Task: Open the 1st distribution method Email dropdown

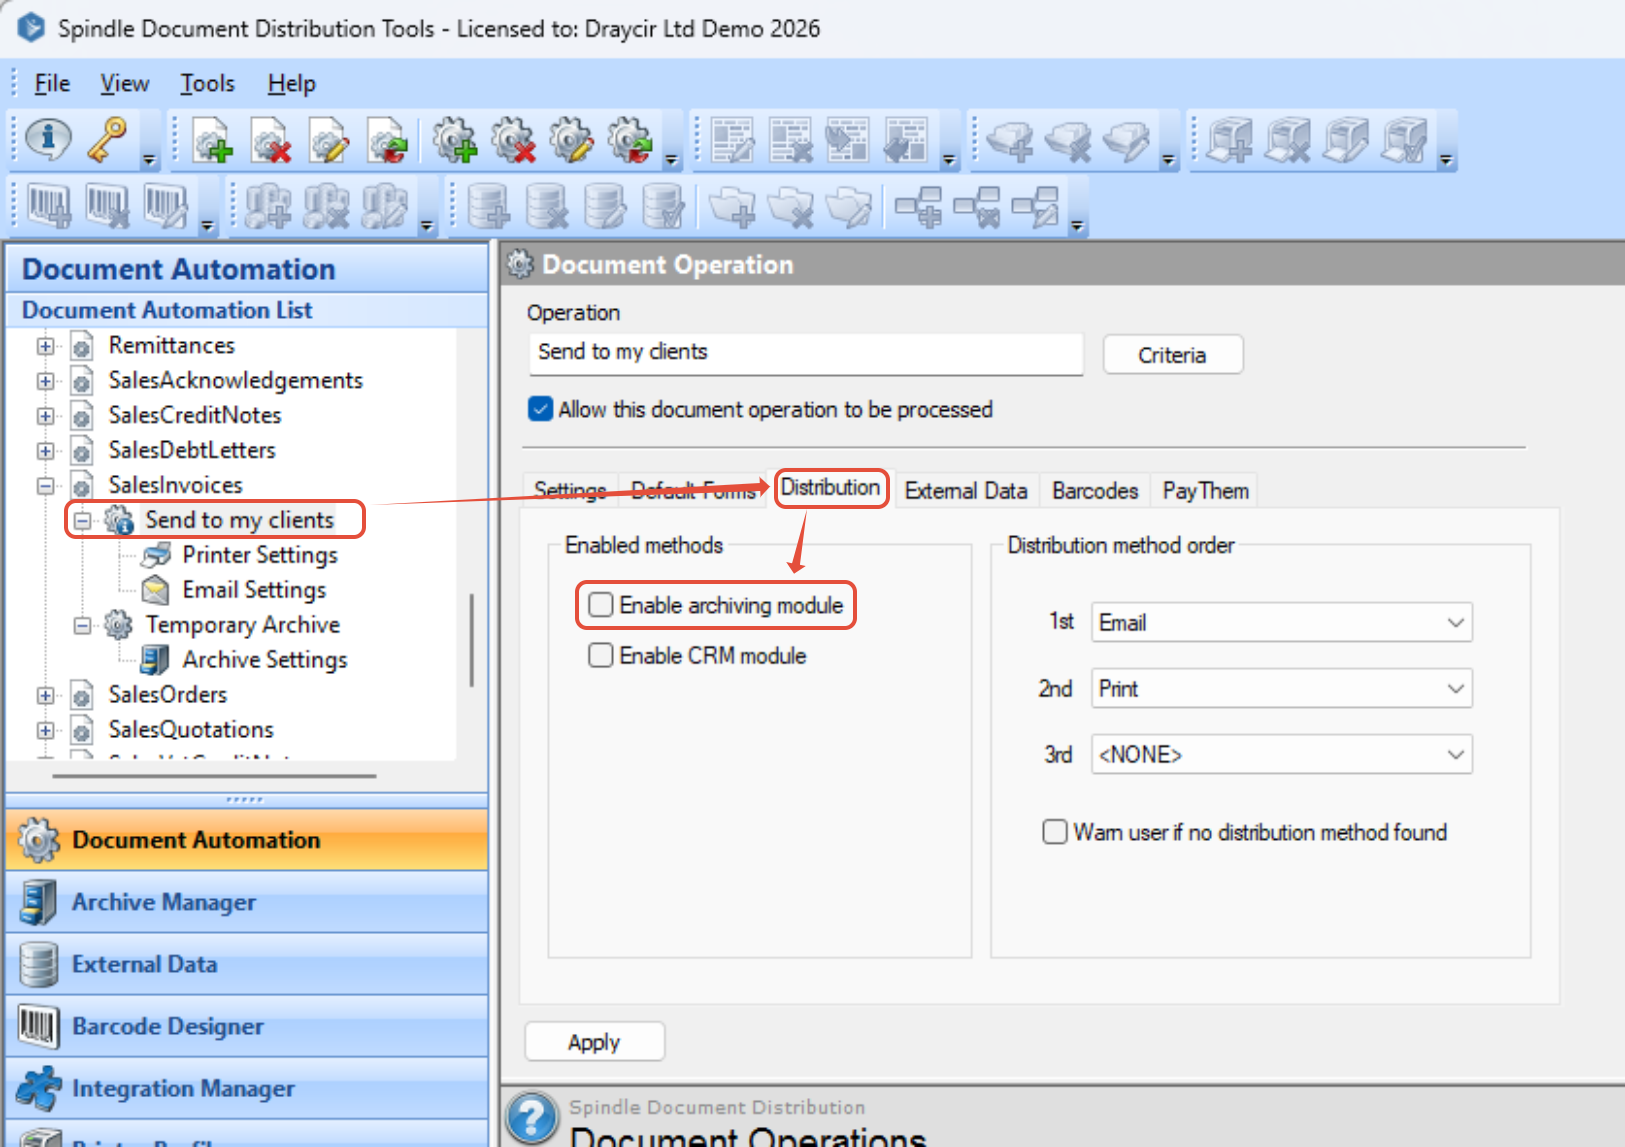Action: (x=1282, y=622)
